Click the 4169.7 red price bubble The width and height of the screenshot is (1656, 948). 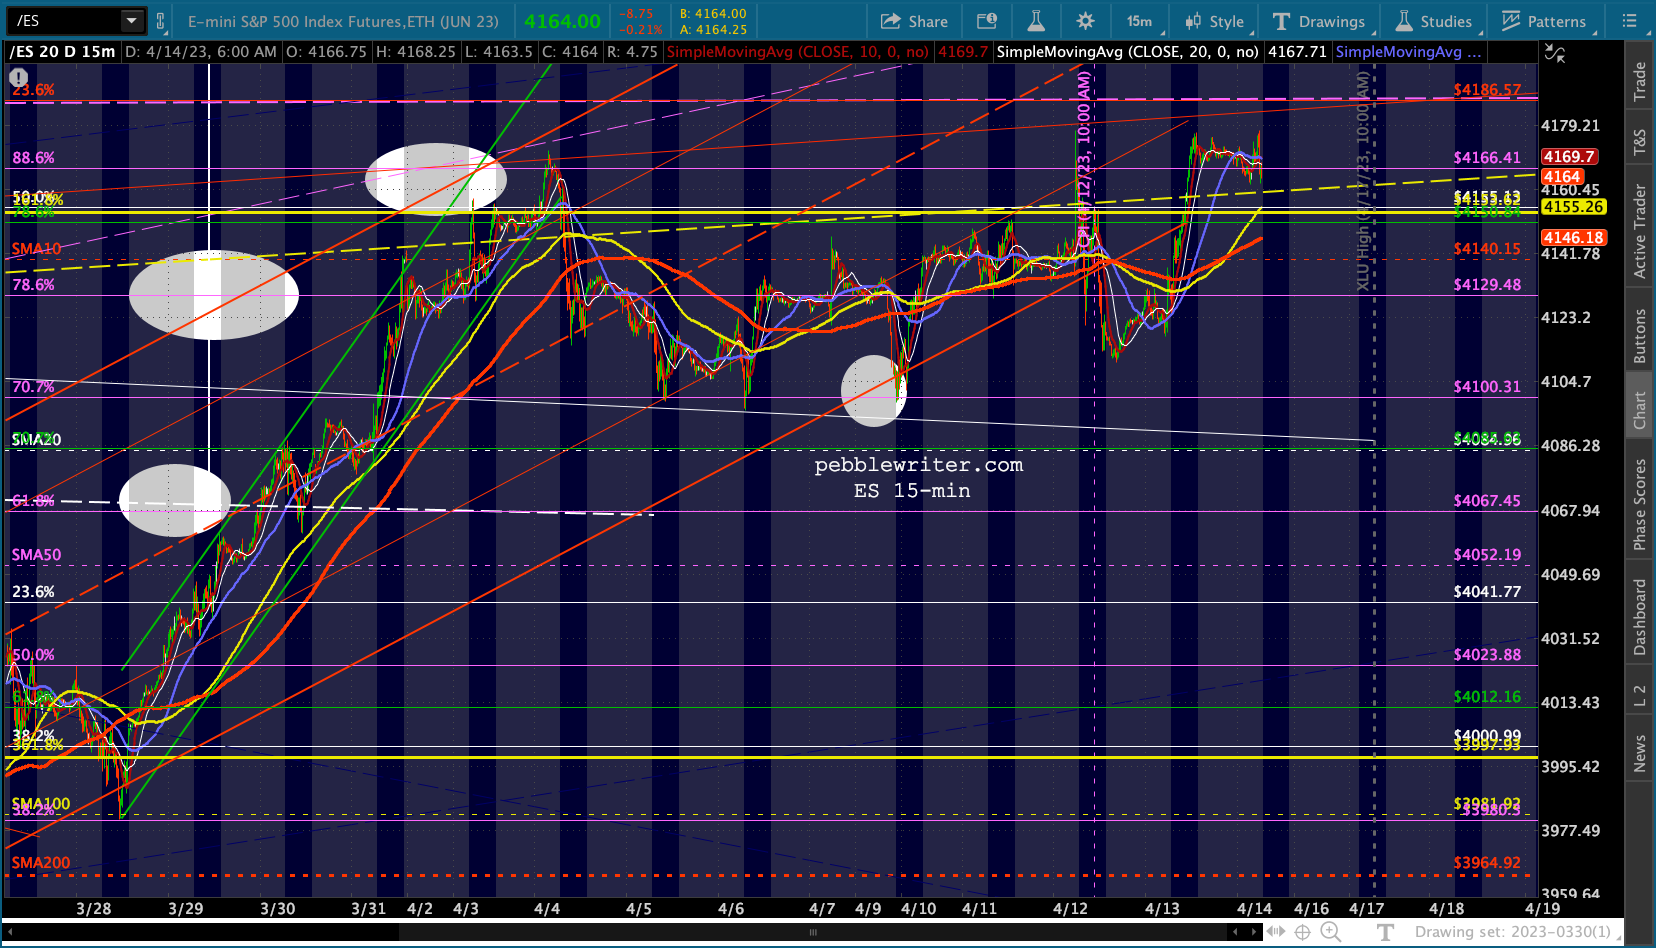[x=1569, y=157]
